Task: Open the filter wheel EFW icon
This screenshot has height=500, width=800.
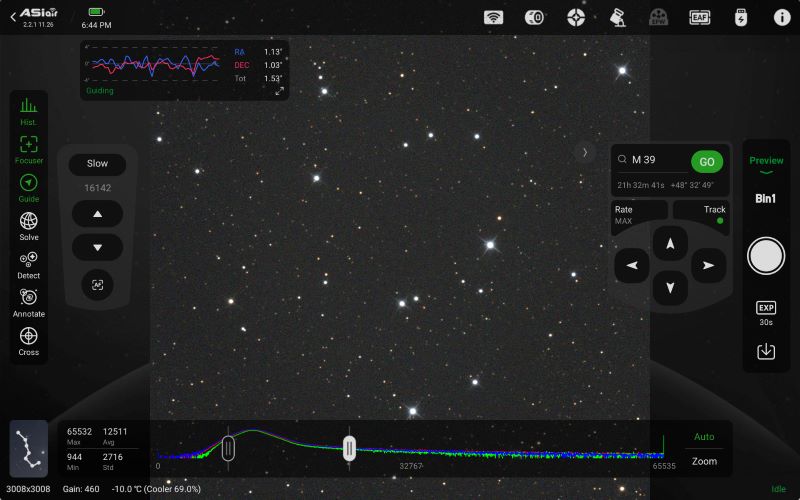Action: [x=659, y=17]
